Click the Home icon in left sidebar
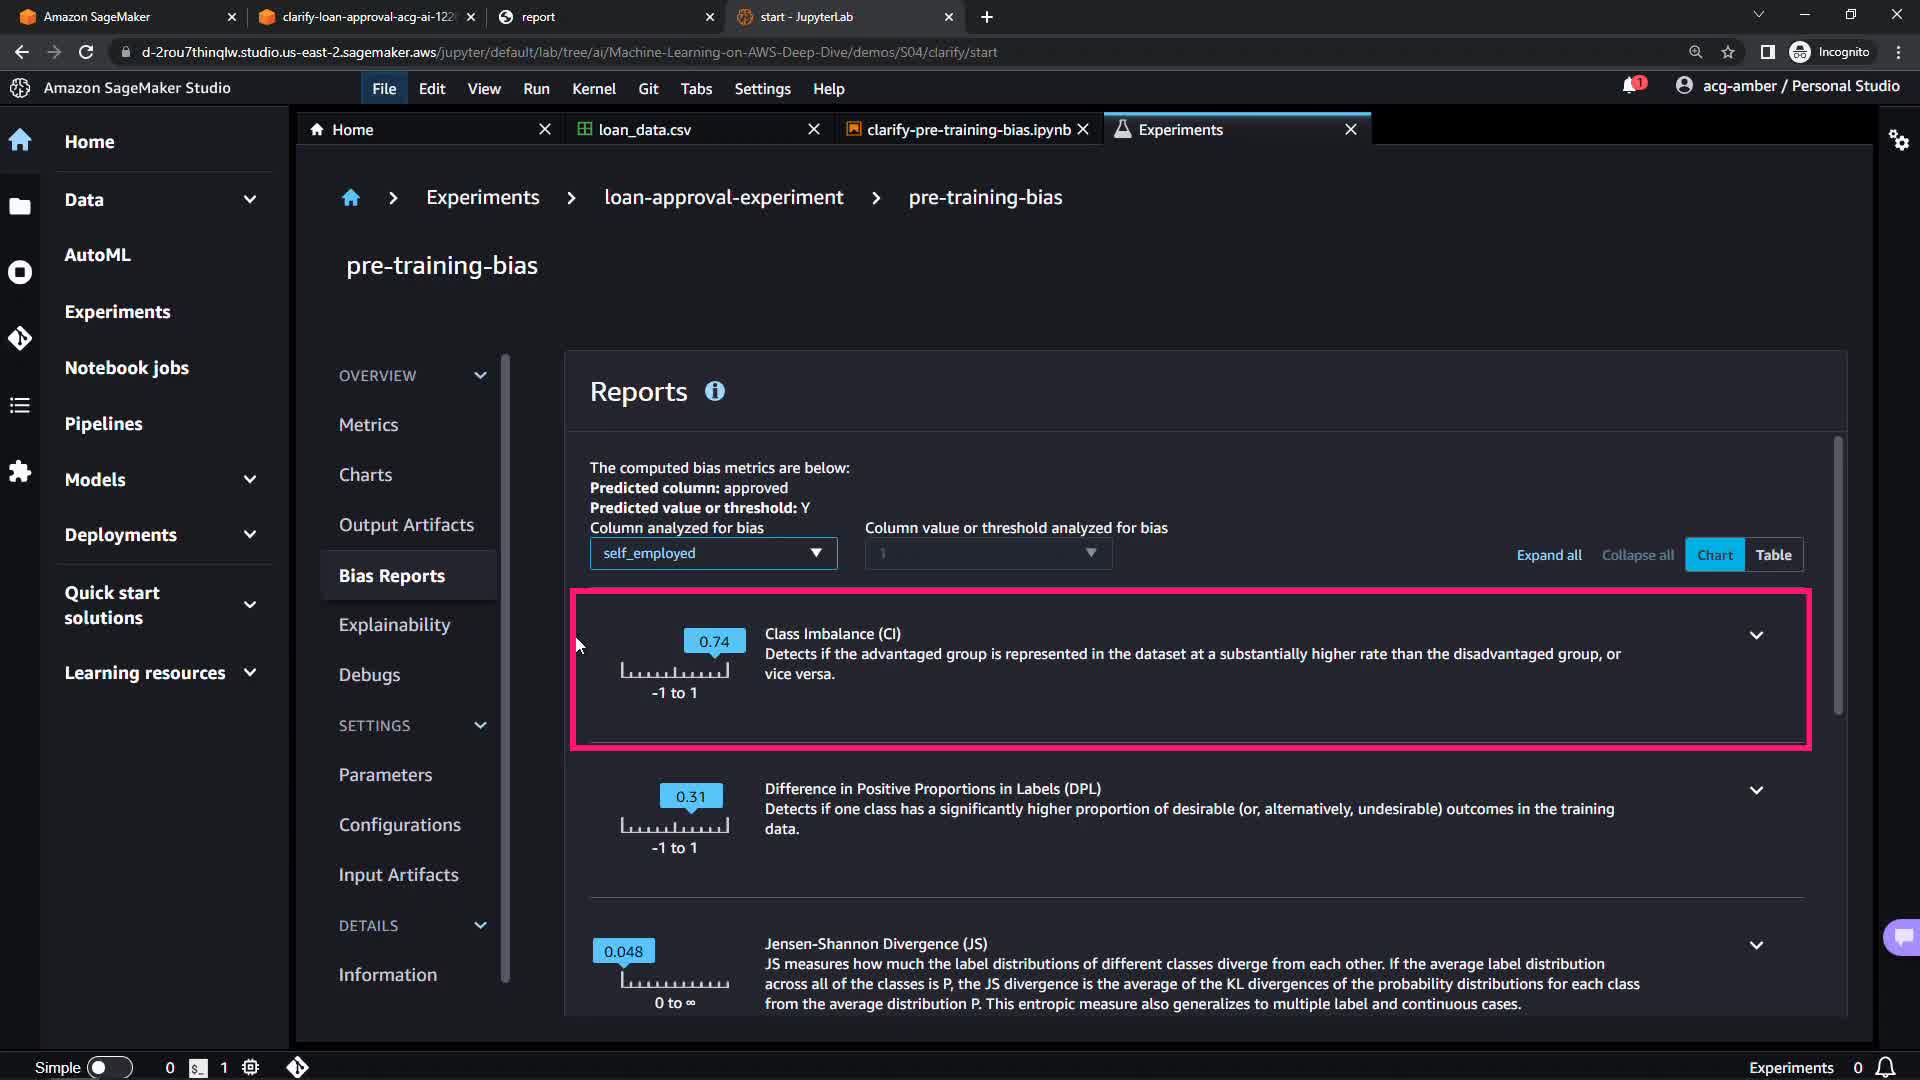This screenshot has width=1920, height=1080. (20, 140)
